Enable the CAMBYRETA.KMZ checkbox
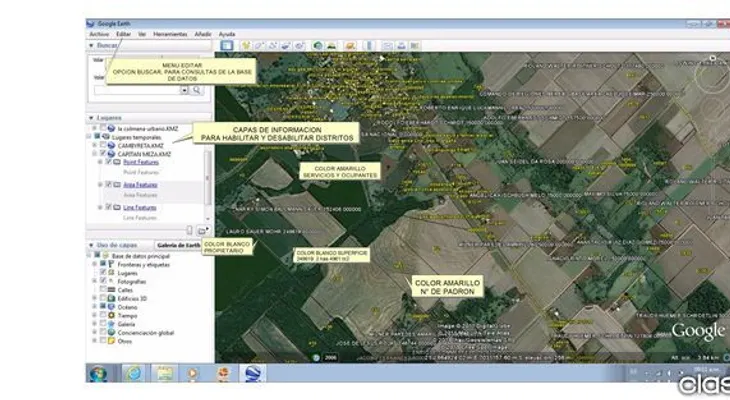Image resolution: width=730 pixels, height=400 pixels. (103, 145)
